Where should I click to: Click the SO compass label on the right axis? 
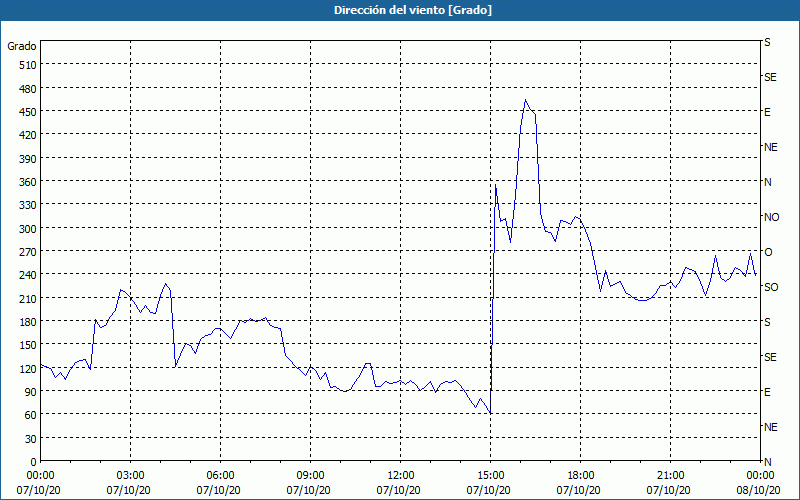coord(771,287)
